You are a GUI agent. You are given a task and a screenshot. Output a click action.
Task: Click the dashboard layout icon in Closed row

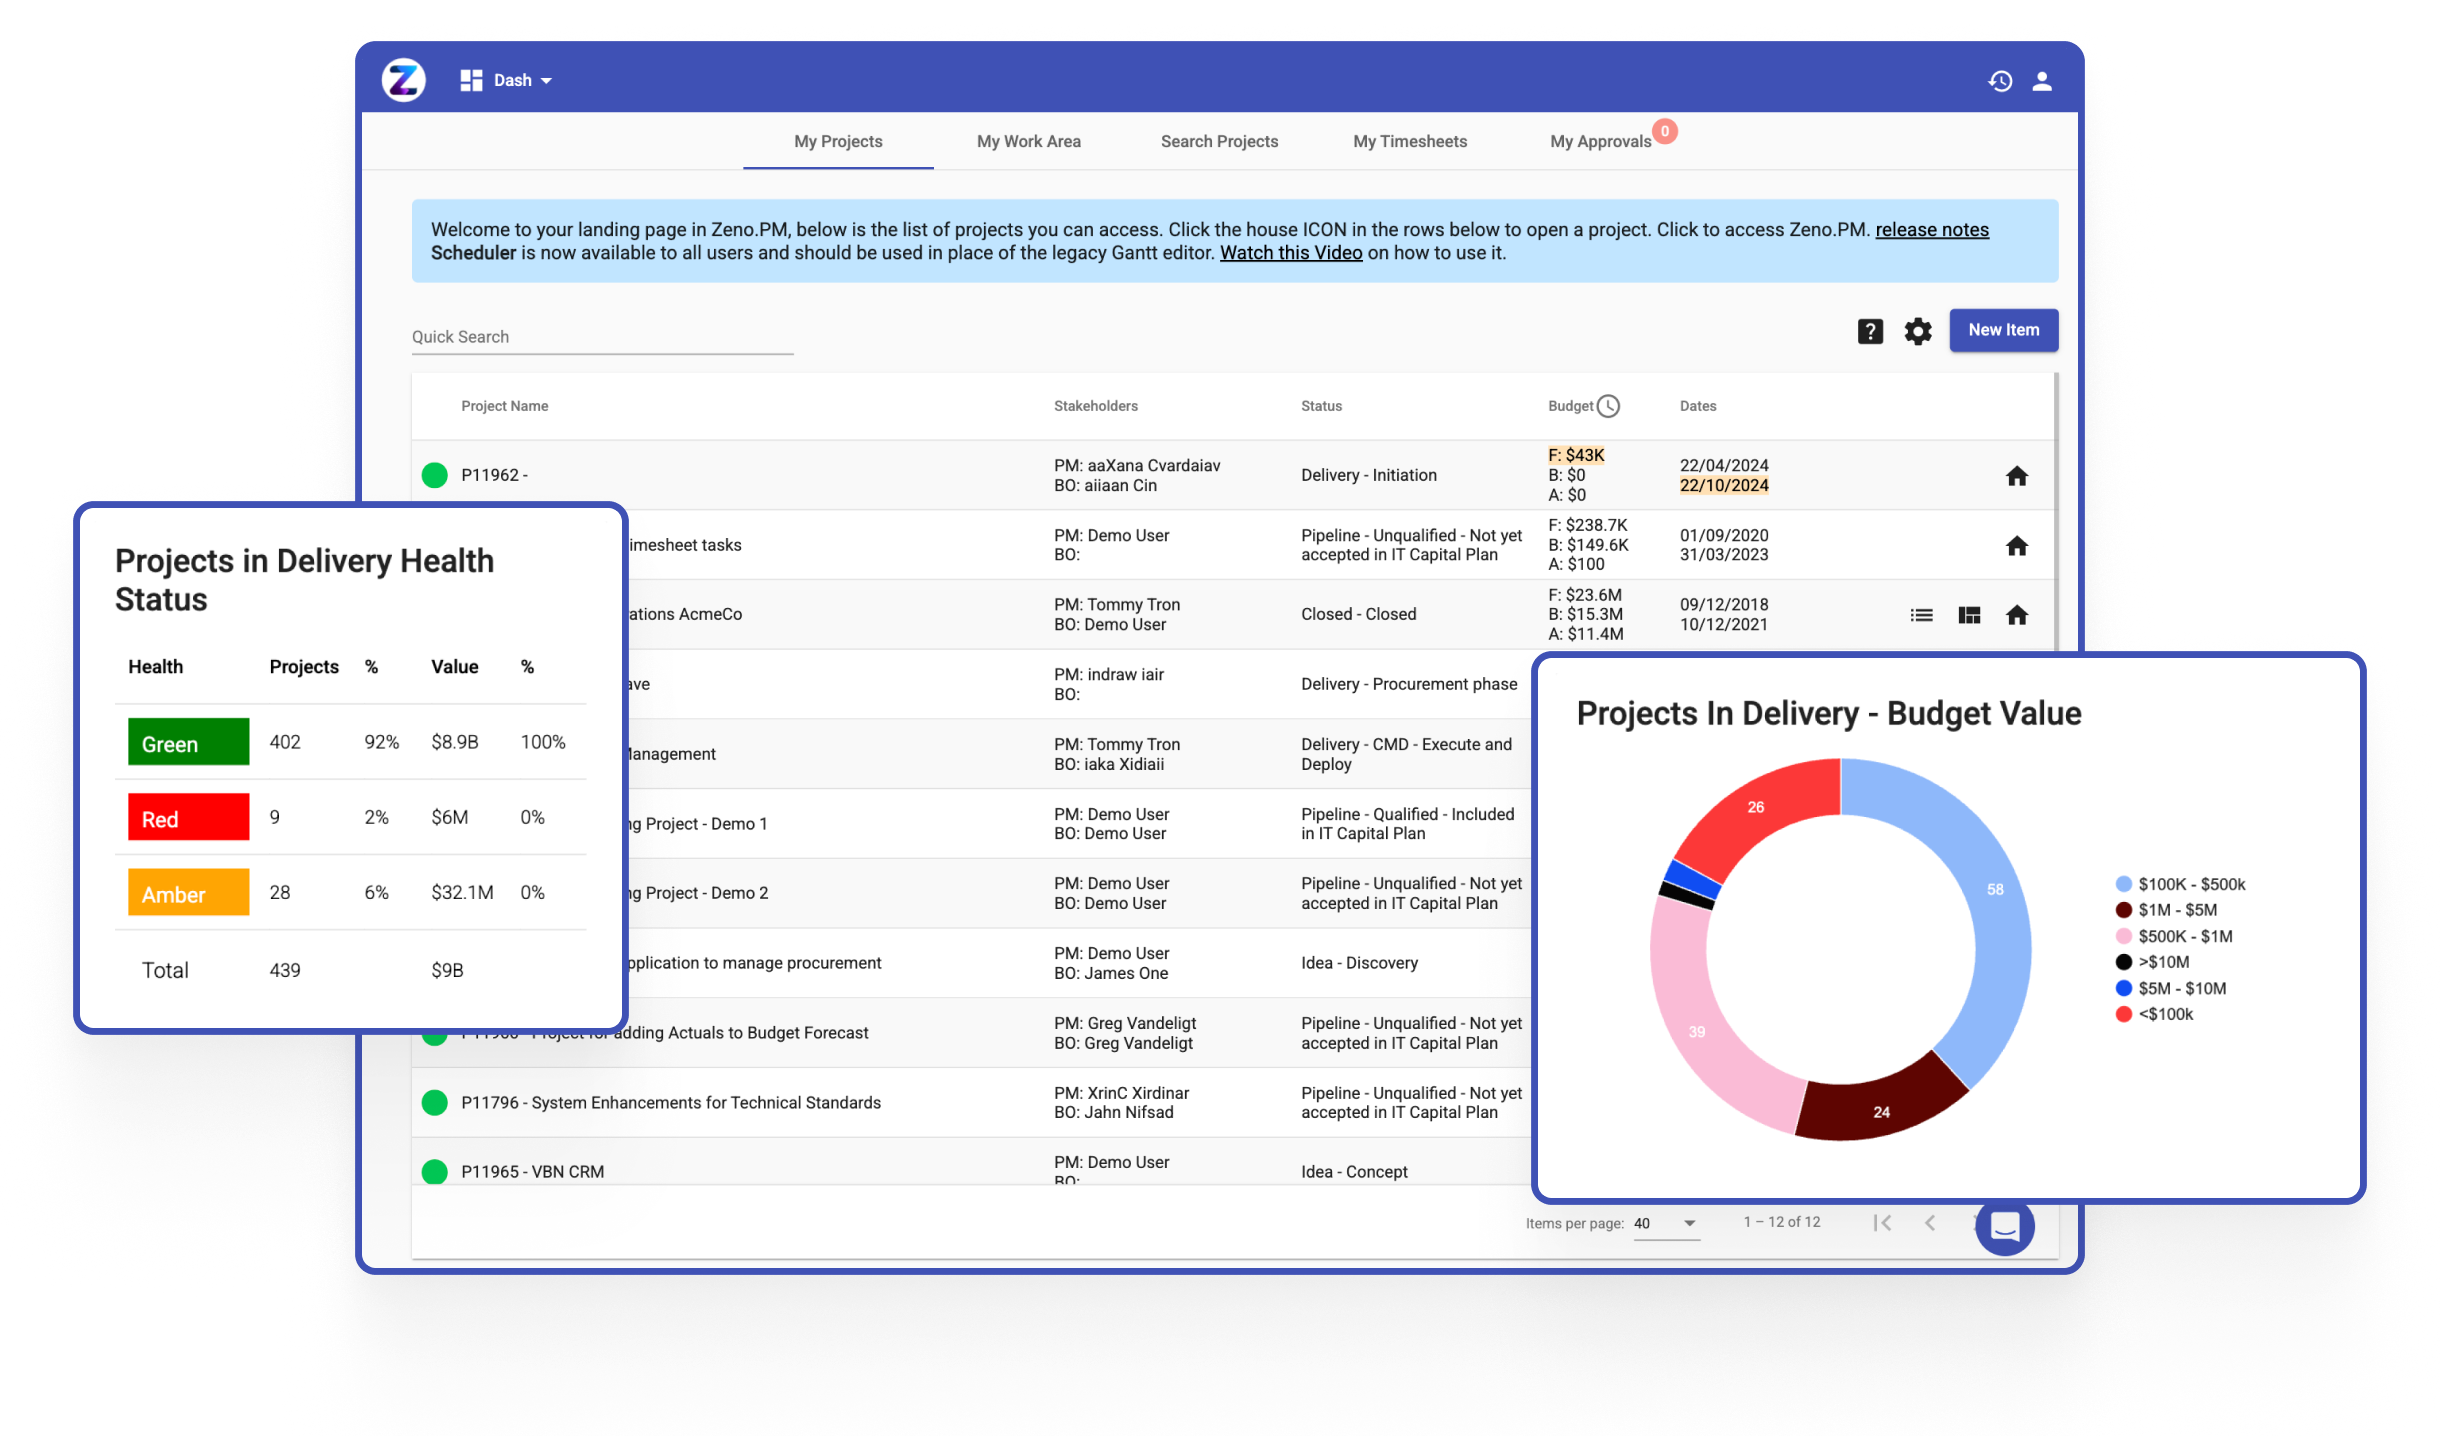tap(1969, 615)
